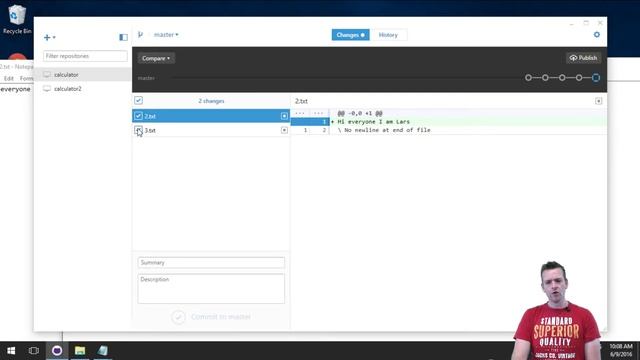This screenshot has height=360, width=640.
Task: Open the Recycle Bin desktop icon
Action: [17, 19]
